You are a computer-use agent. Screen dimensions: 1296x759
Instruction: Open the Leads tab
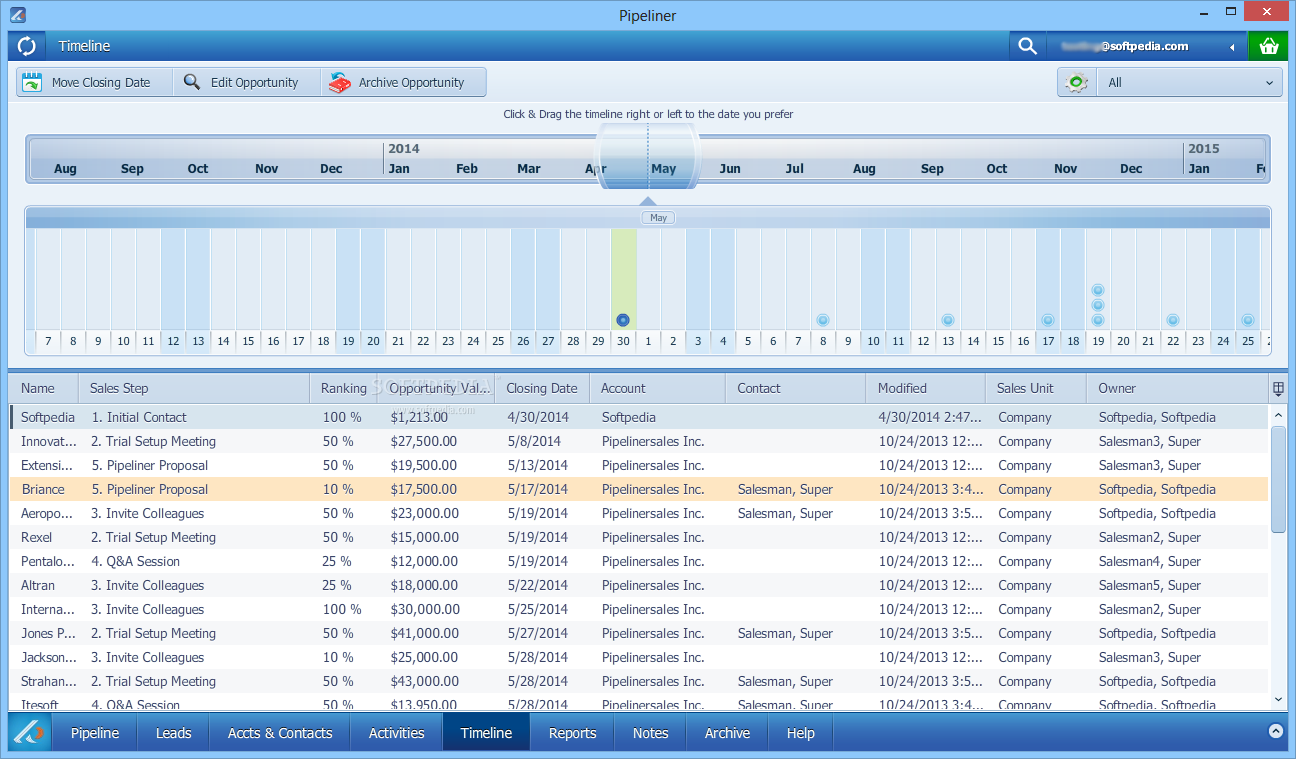pos(173,733)
